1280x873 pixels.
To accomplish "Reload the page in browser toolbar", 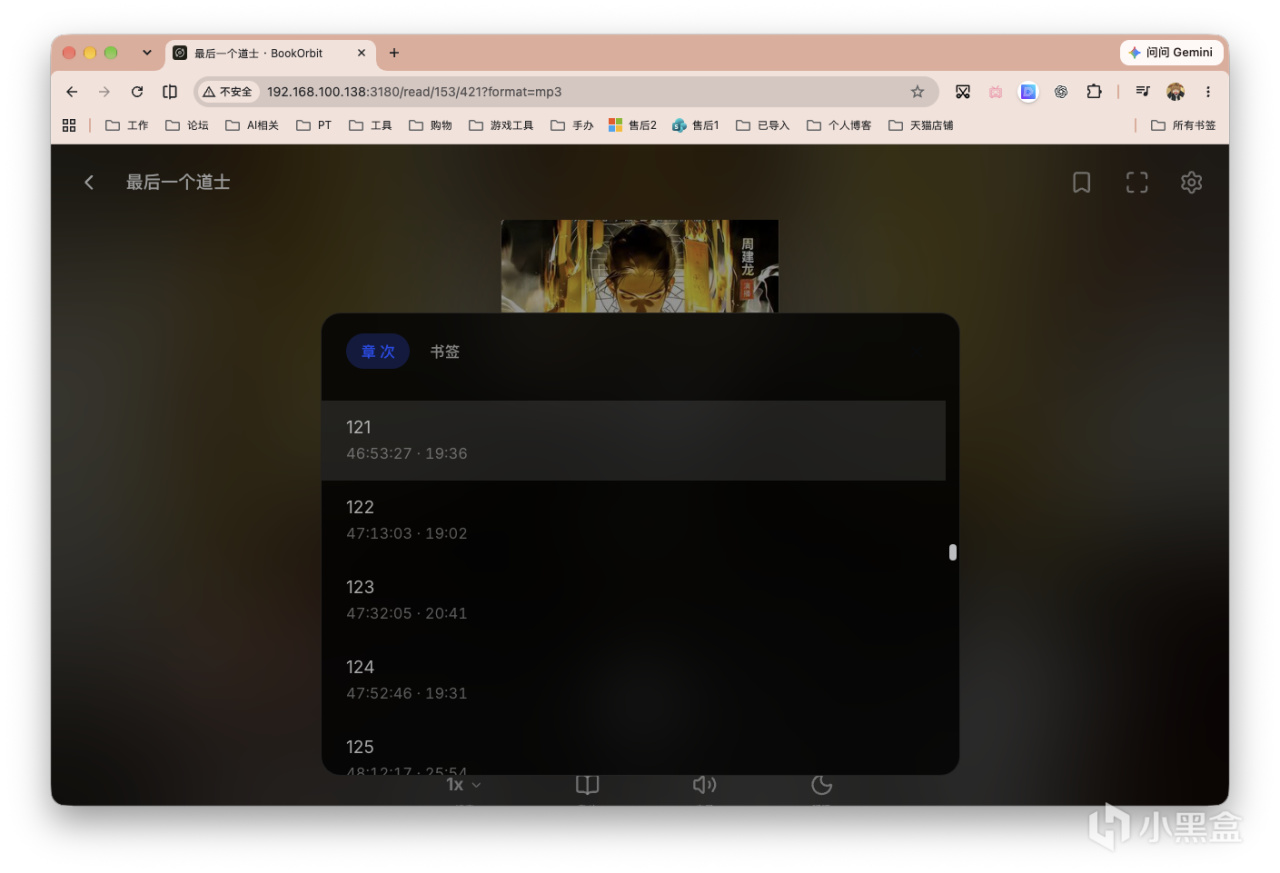I will [137, 91].
